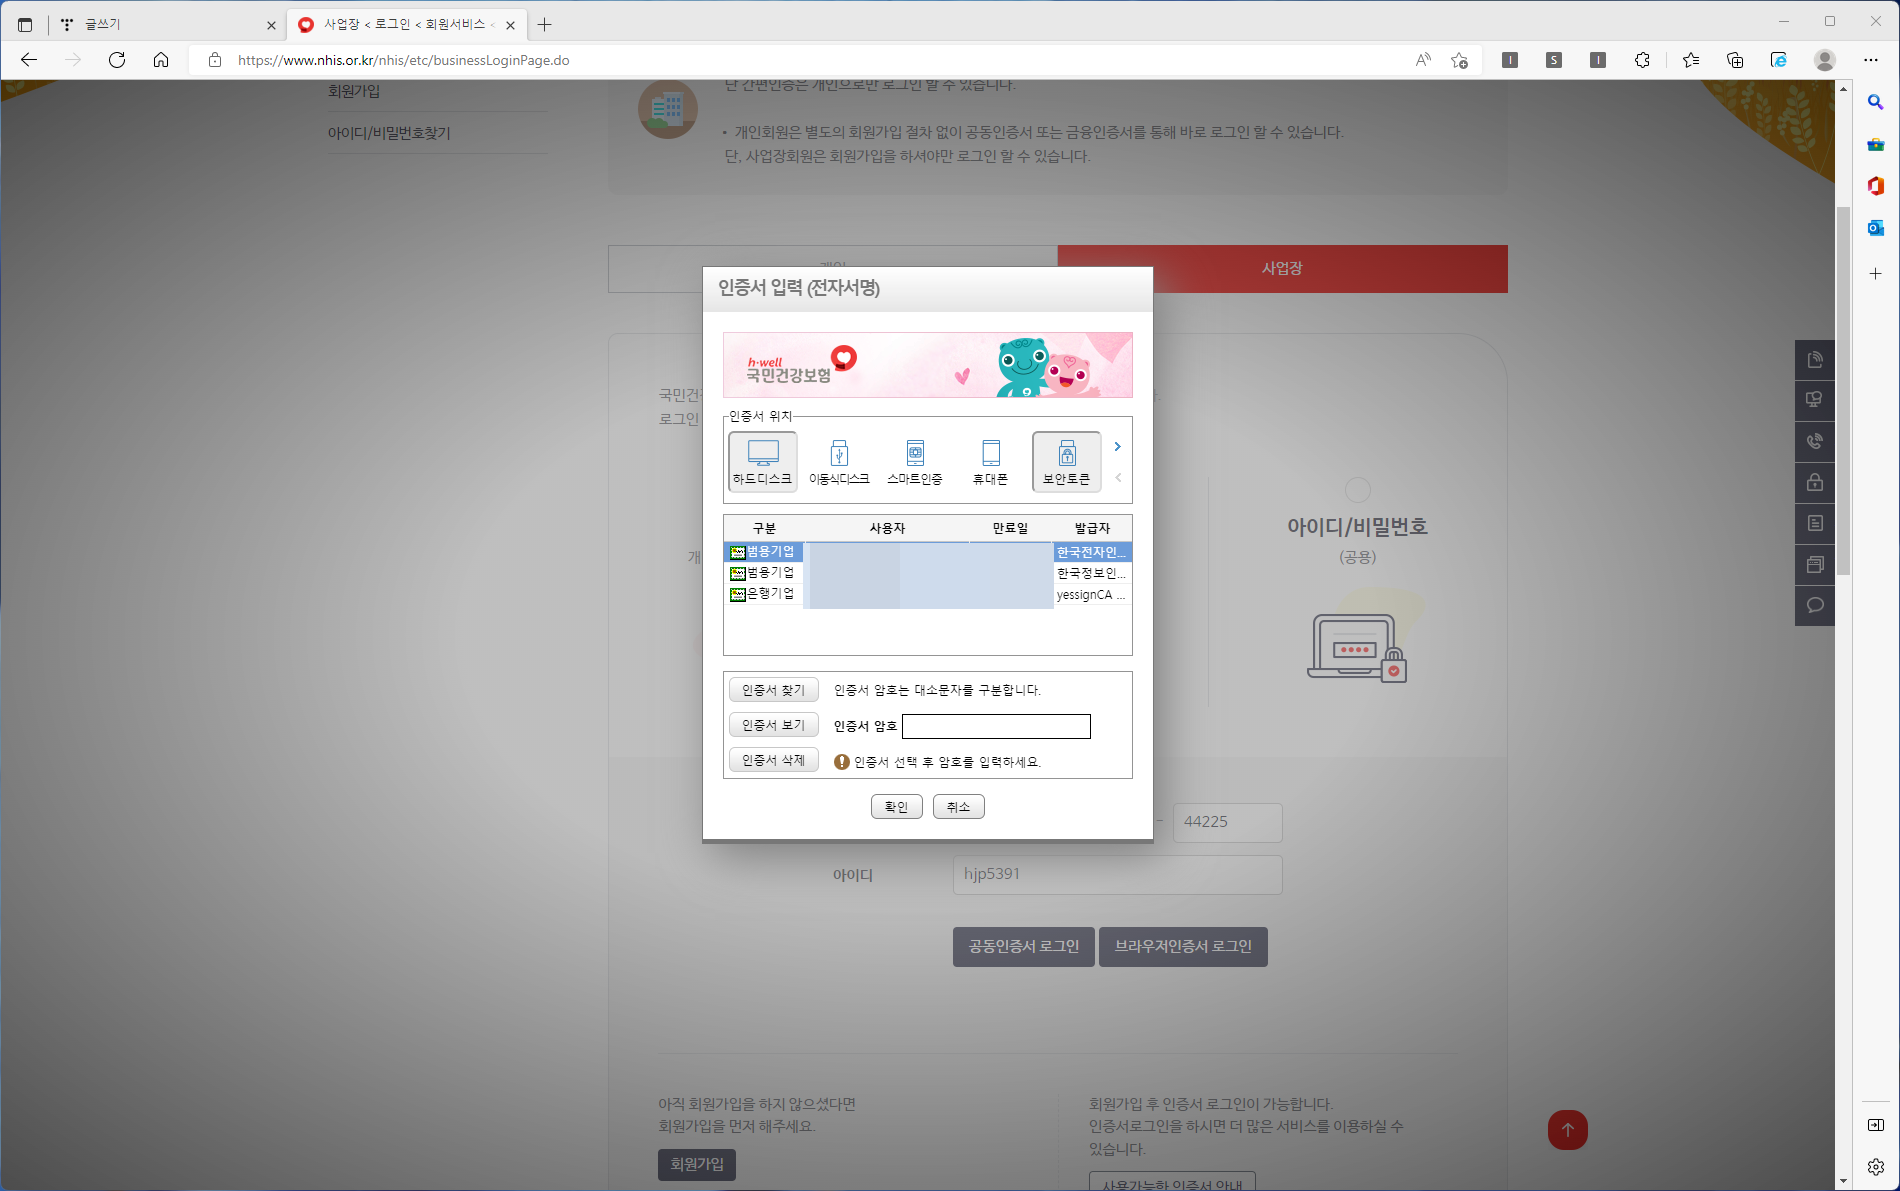The height and width of the screenshot is (1191, 1900).
Task: Open quick menu monitor icon
Action: (1815, 401)
